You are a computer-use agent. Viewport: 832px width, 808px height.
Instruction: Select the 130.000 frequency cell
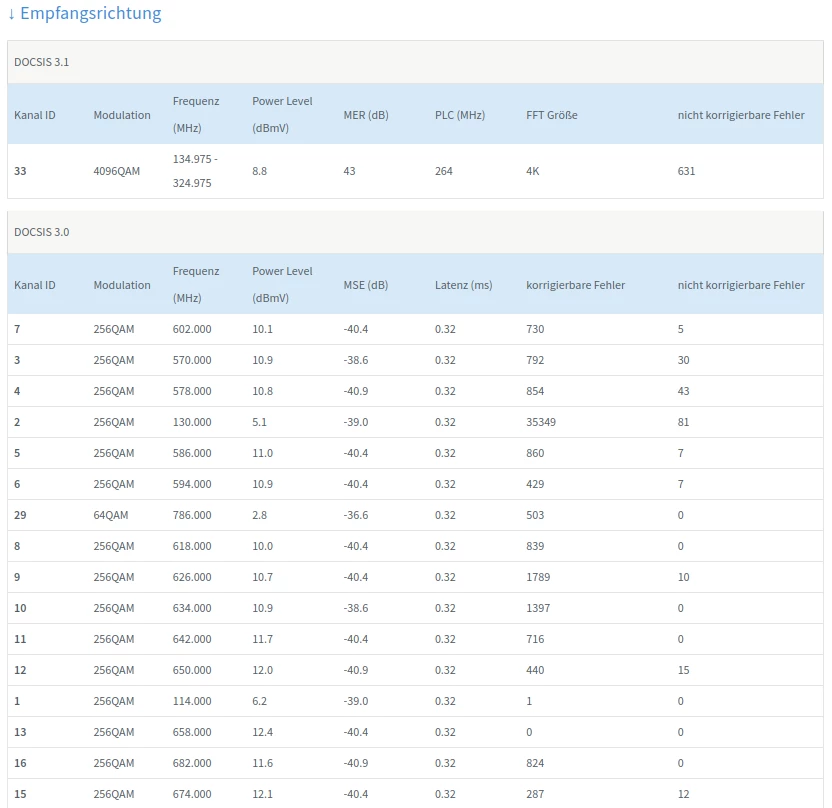tap(192, 422)
